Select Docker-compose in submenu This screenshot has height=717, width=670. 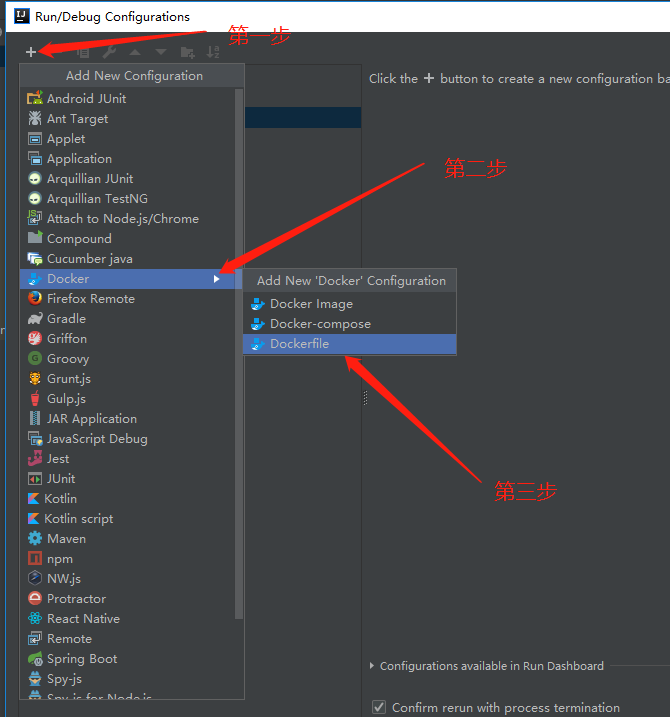tap(349, 324)
